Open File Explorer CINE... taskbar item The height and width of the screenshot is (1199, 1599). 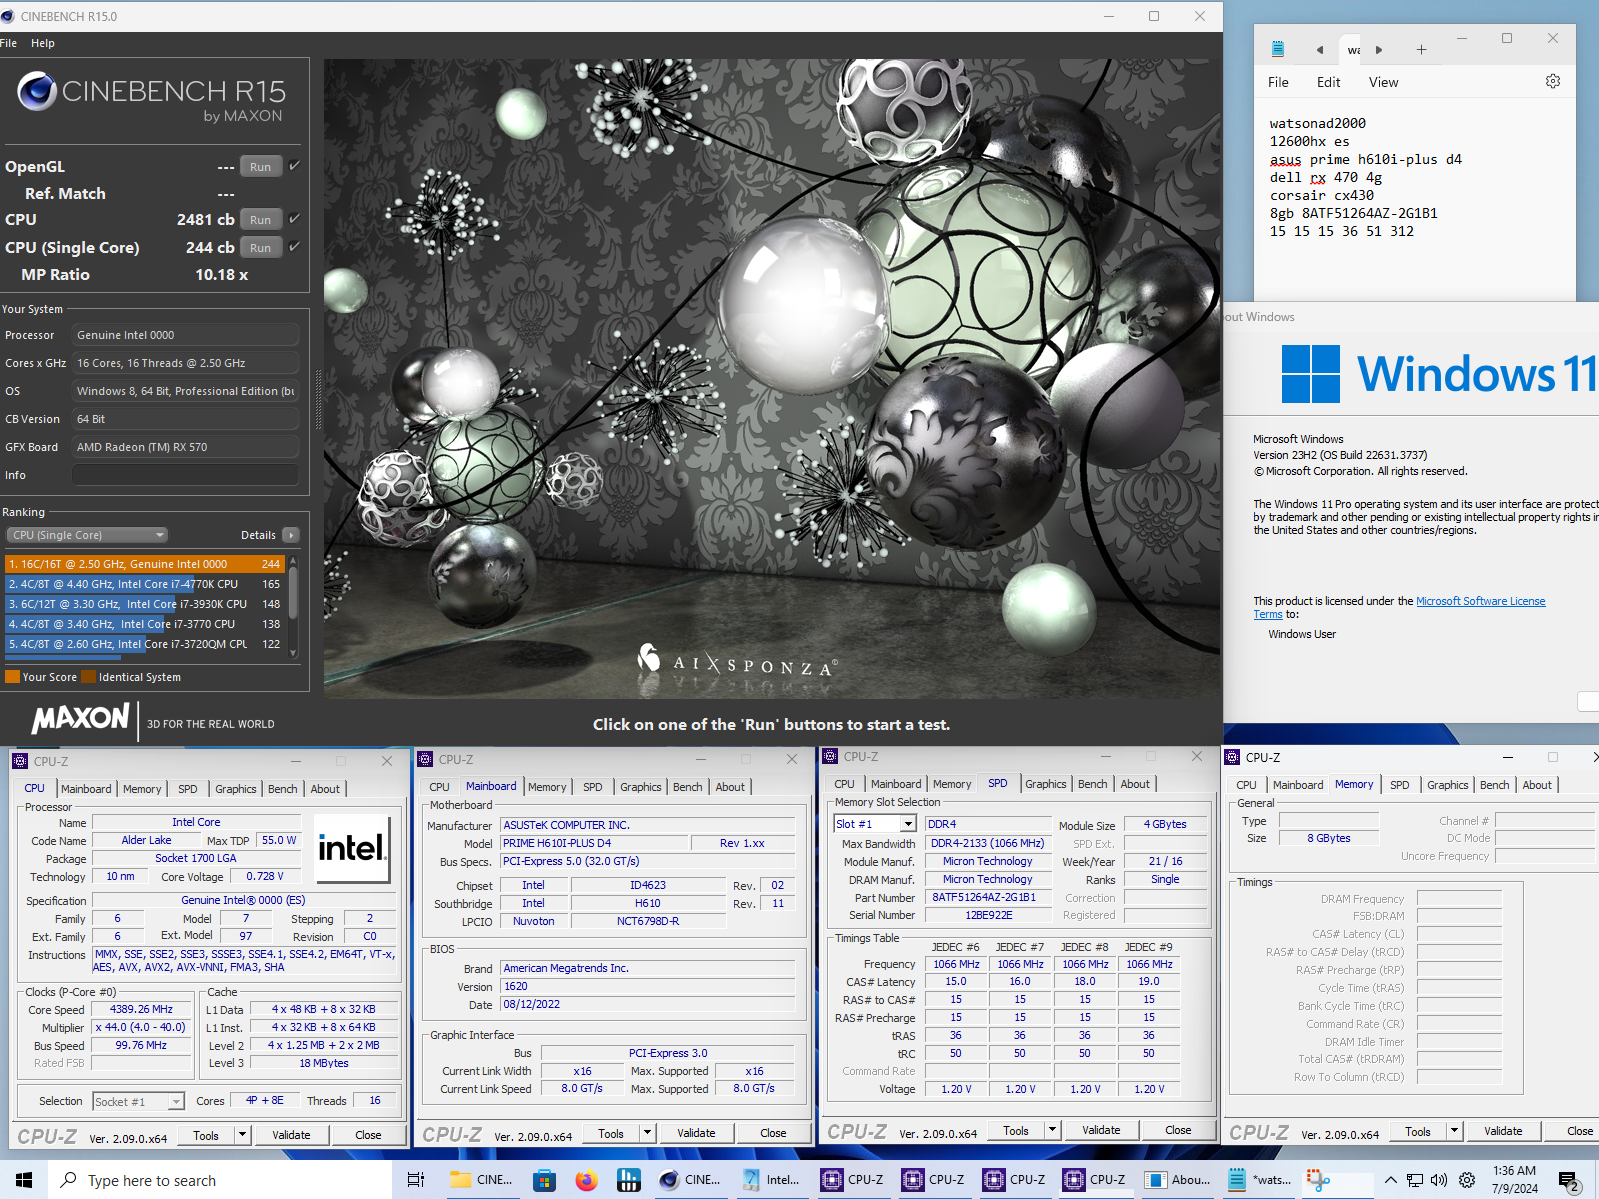481,1180
